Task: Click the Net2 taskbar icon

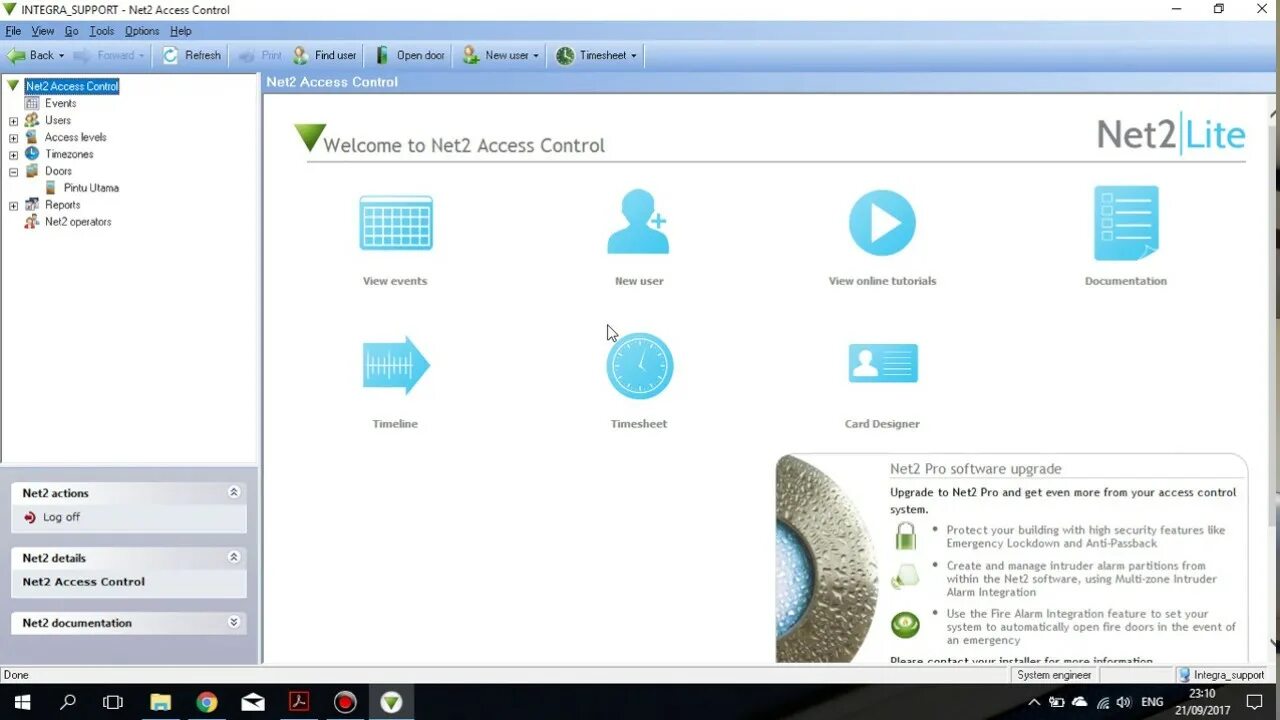Action: 391,702
